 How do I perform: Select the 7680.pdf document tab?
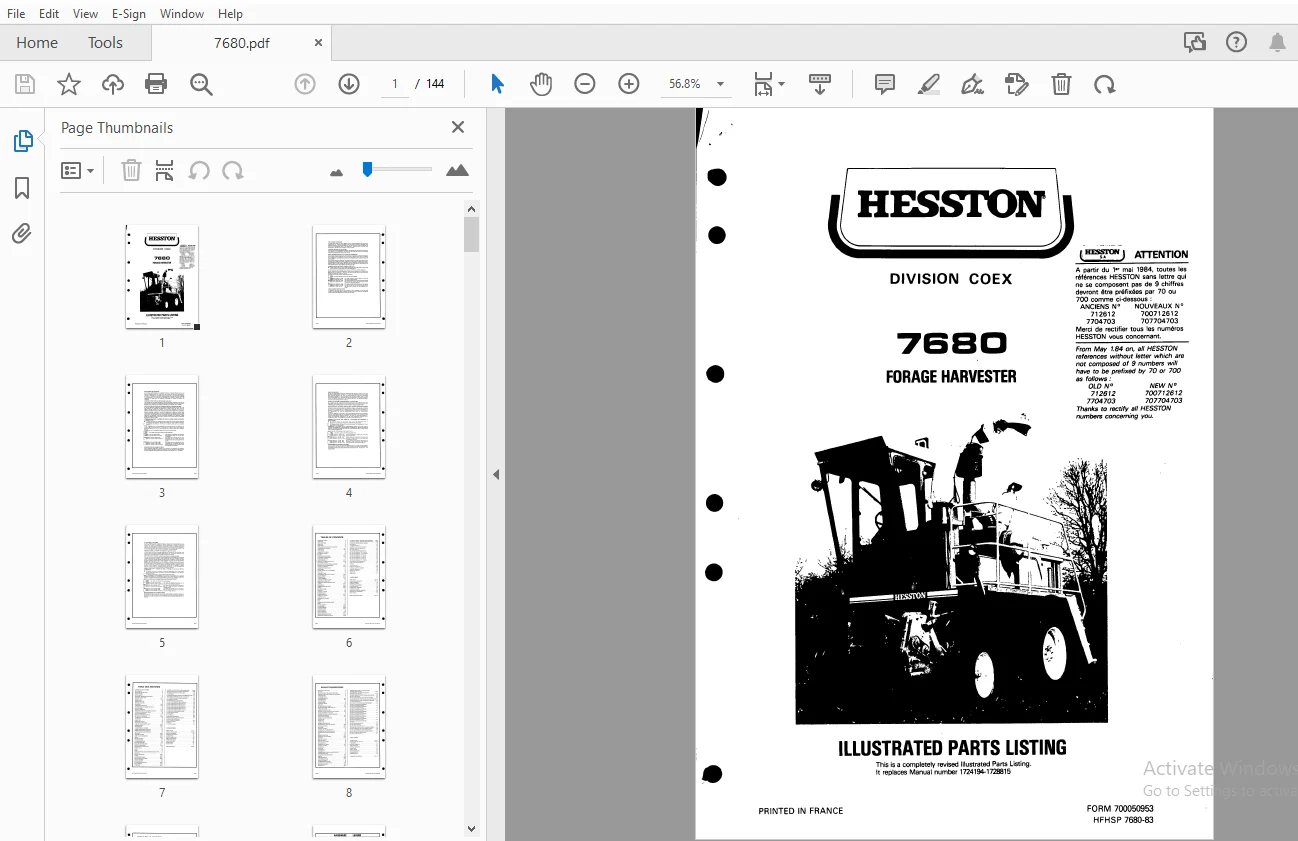coord(242,43)
